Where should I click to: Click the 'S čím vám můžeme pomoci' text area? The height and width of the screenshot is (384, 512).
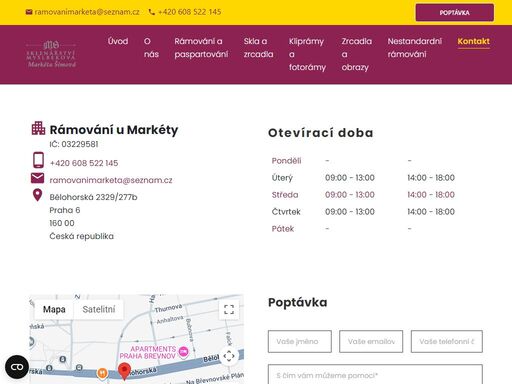tap(375, 375)
